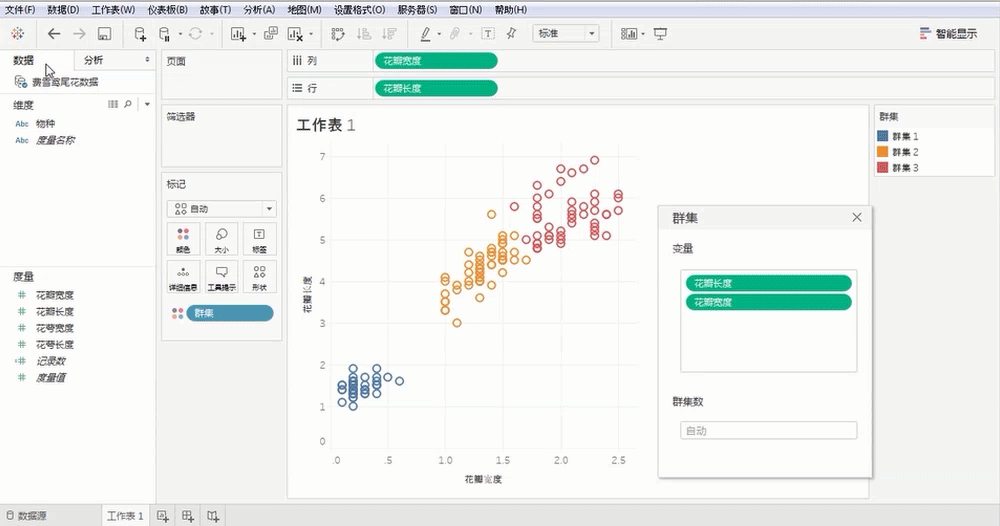Image resolution: width=1000 pixels, height=526 pixels.
Task: Click the search icon in the dimensions pane
Action: 128,104
